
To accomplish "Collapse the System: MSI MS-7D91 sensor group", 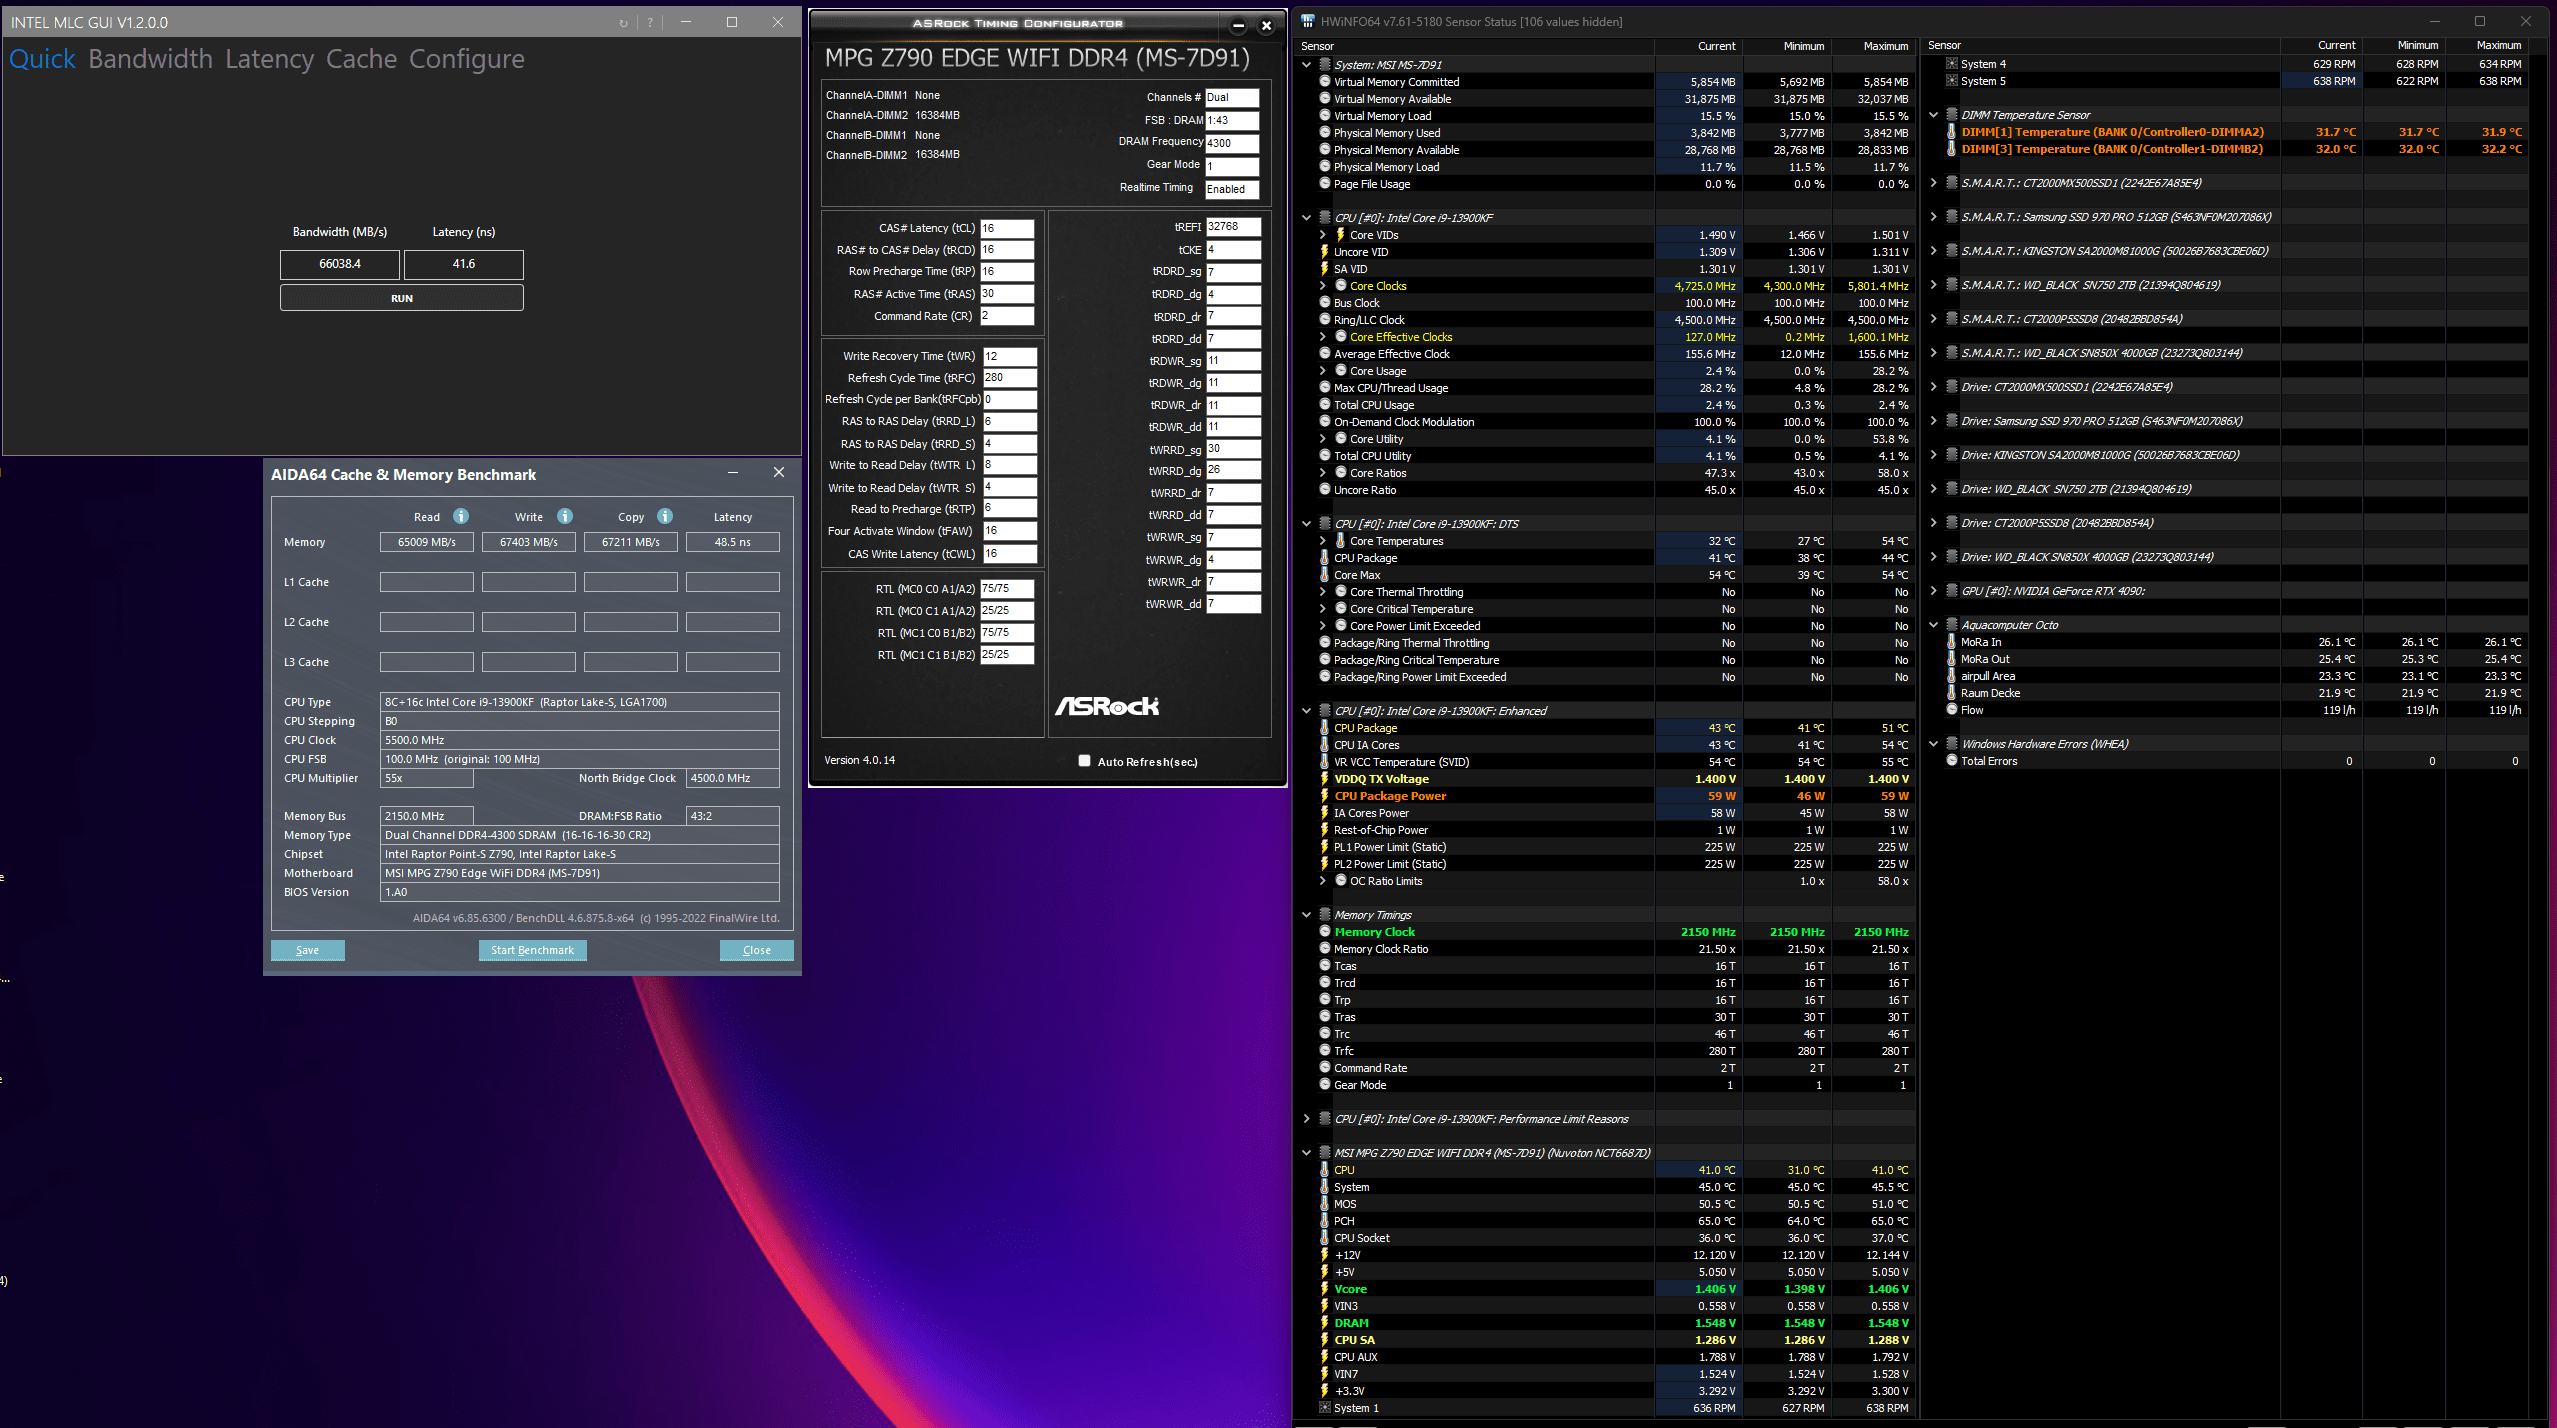I will pos(1306,65).
